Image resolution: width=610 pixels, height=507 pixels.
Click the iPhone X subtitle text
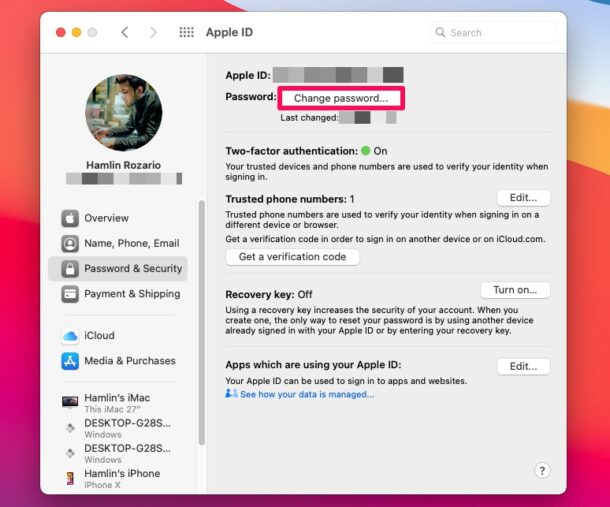coord(102,485)
